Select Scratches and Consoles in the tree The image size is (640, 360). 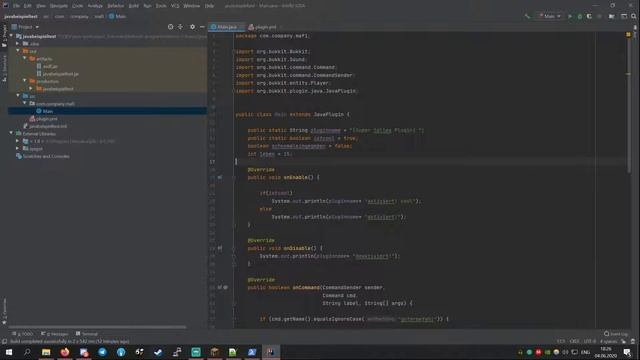[42, 156]
